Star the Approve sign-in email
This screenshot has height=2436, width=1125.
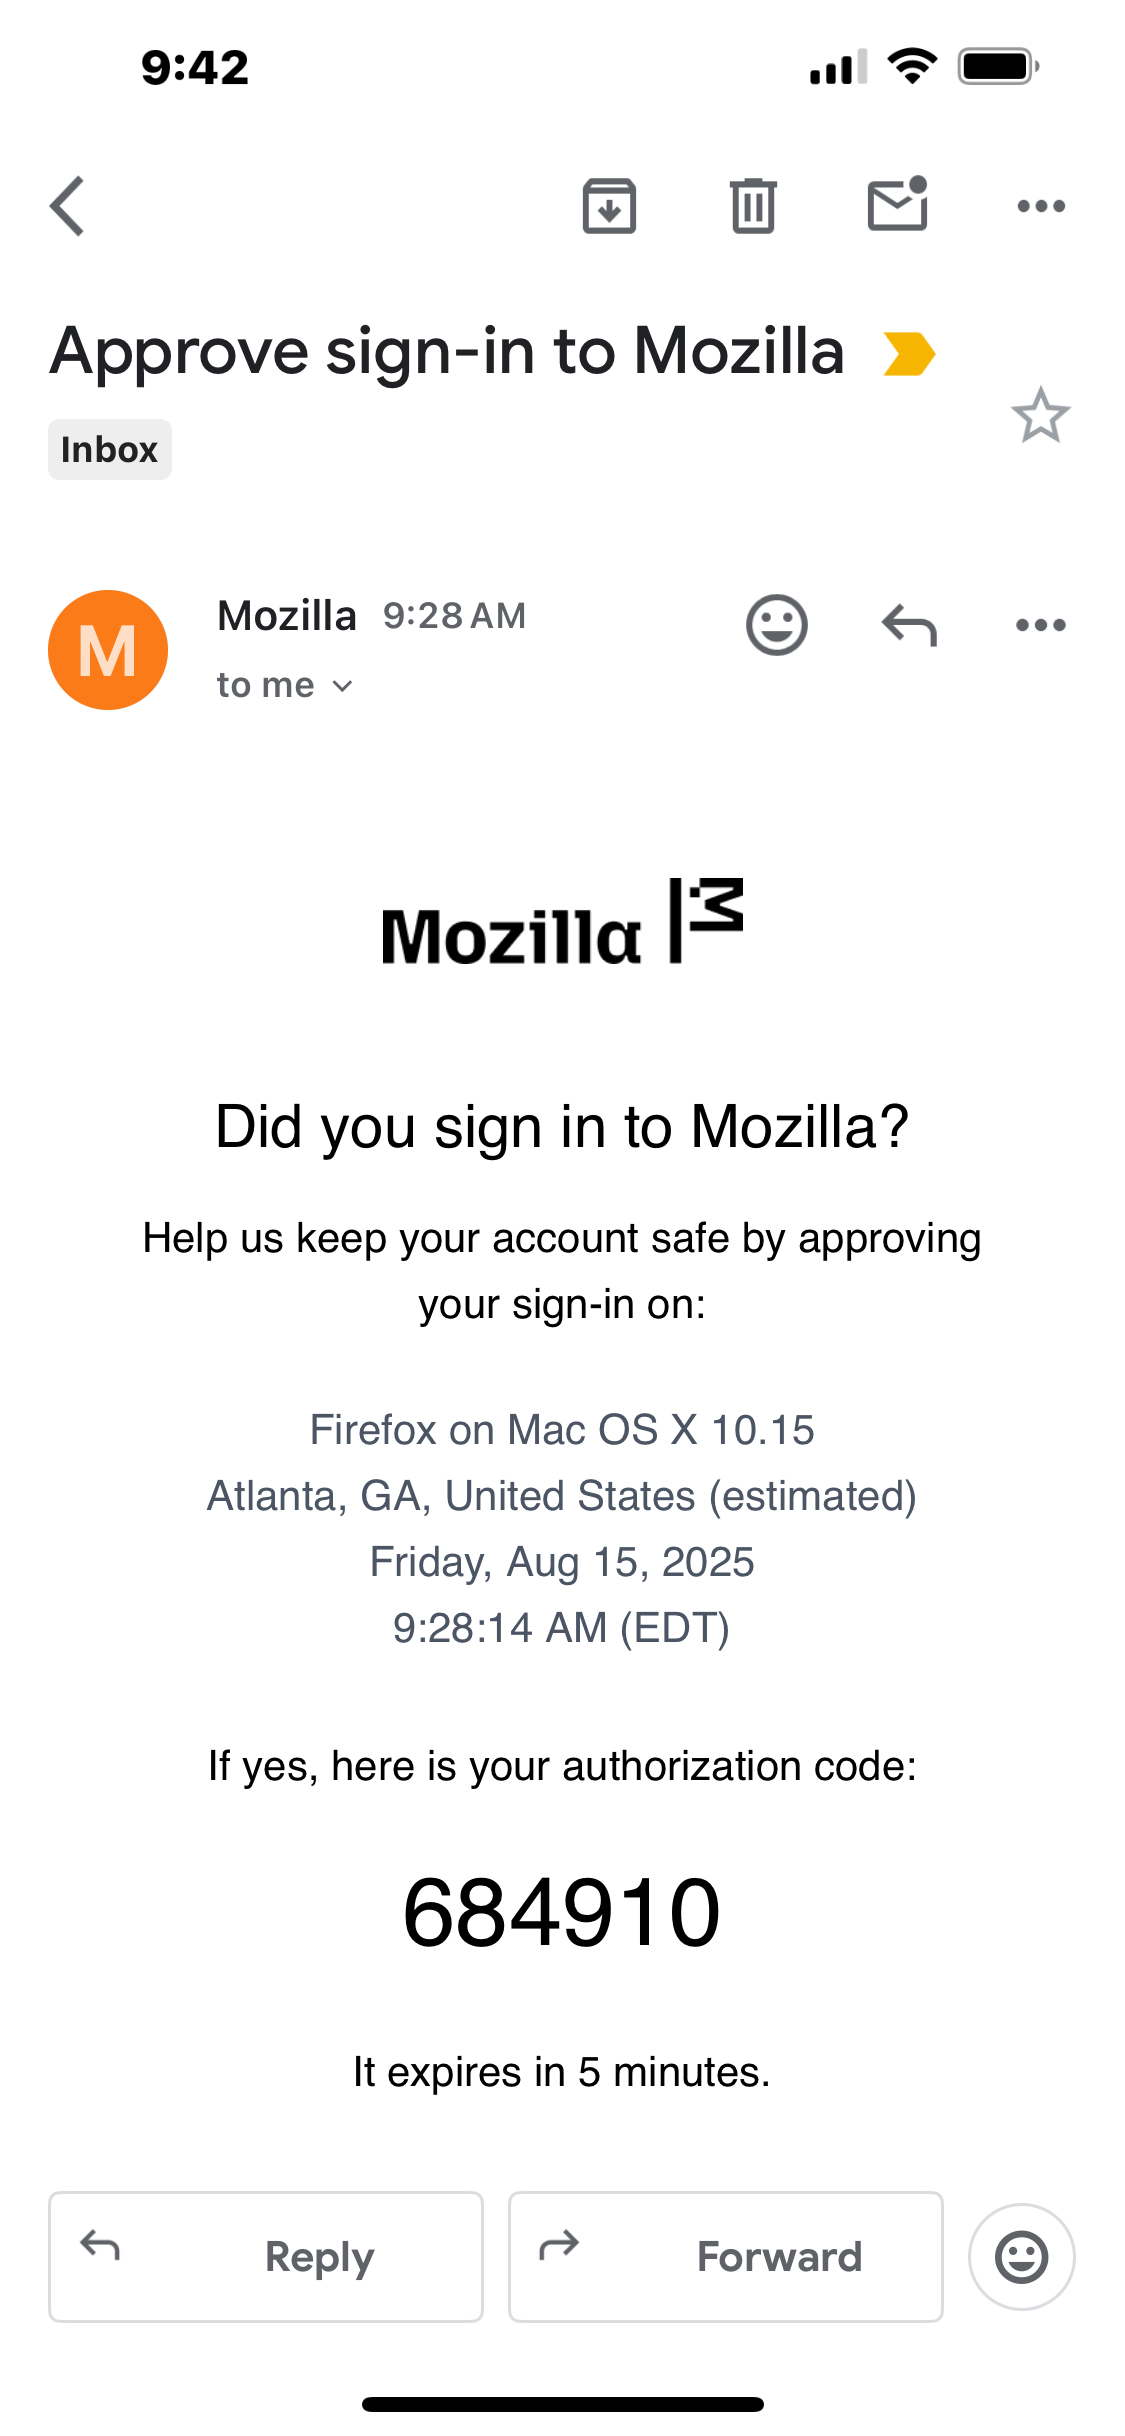pos(1040,415)
